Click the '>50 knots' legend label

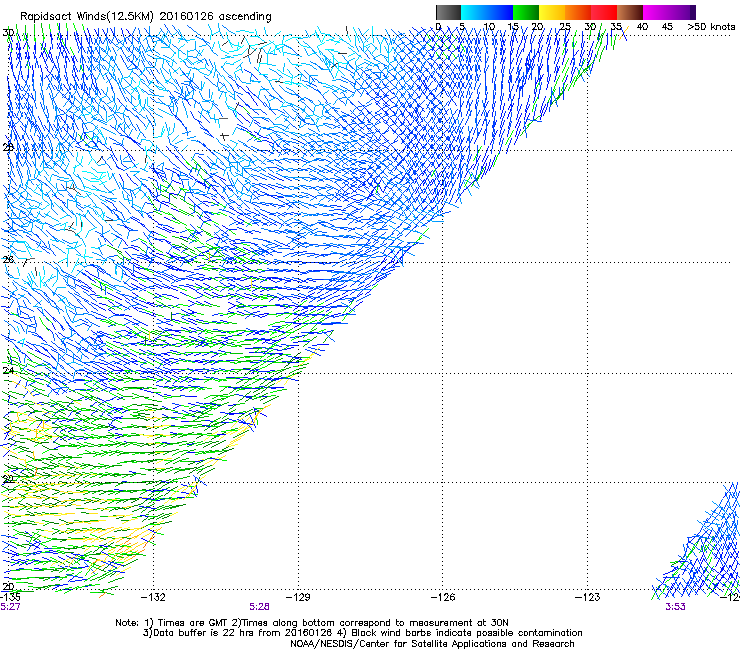click(x=711, y=27)
